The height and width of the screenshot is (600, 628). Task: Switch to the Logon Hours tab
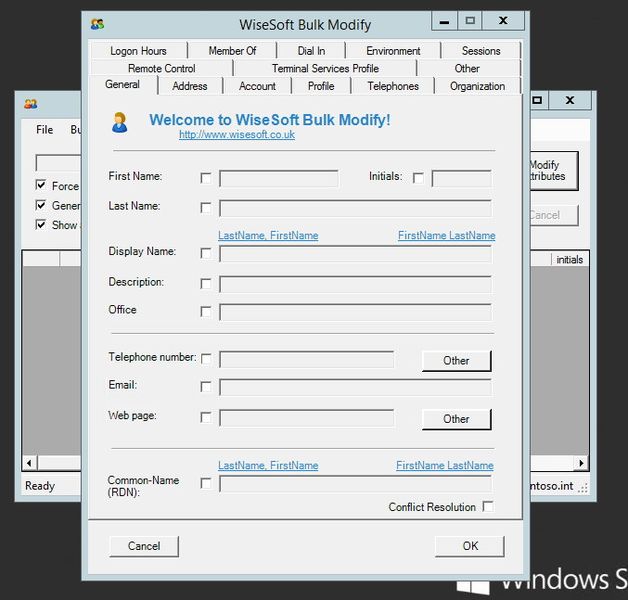pyautogui.click(x=139, y=51)
